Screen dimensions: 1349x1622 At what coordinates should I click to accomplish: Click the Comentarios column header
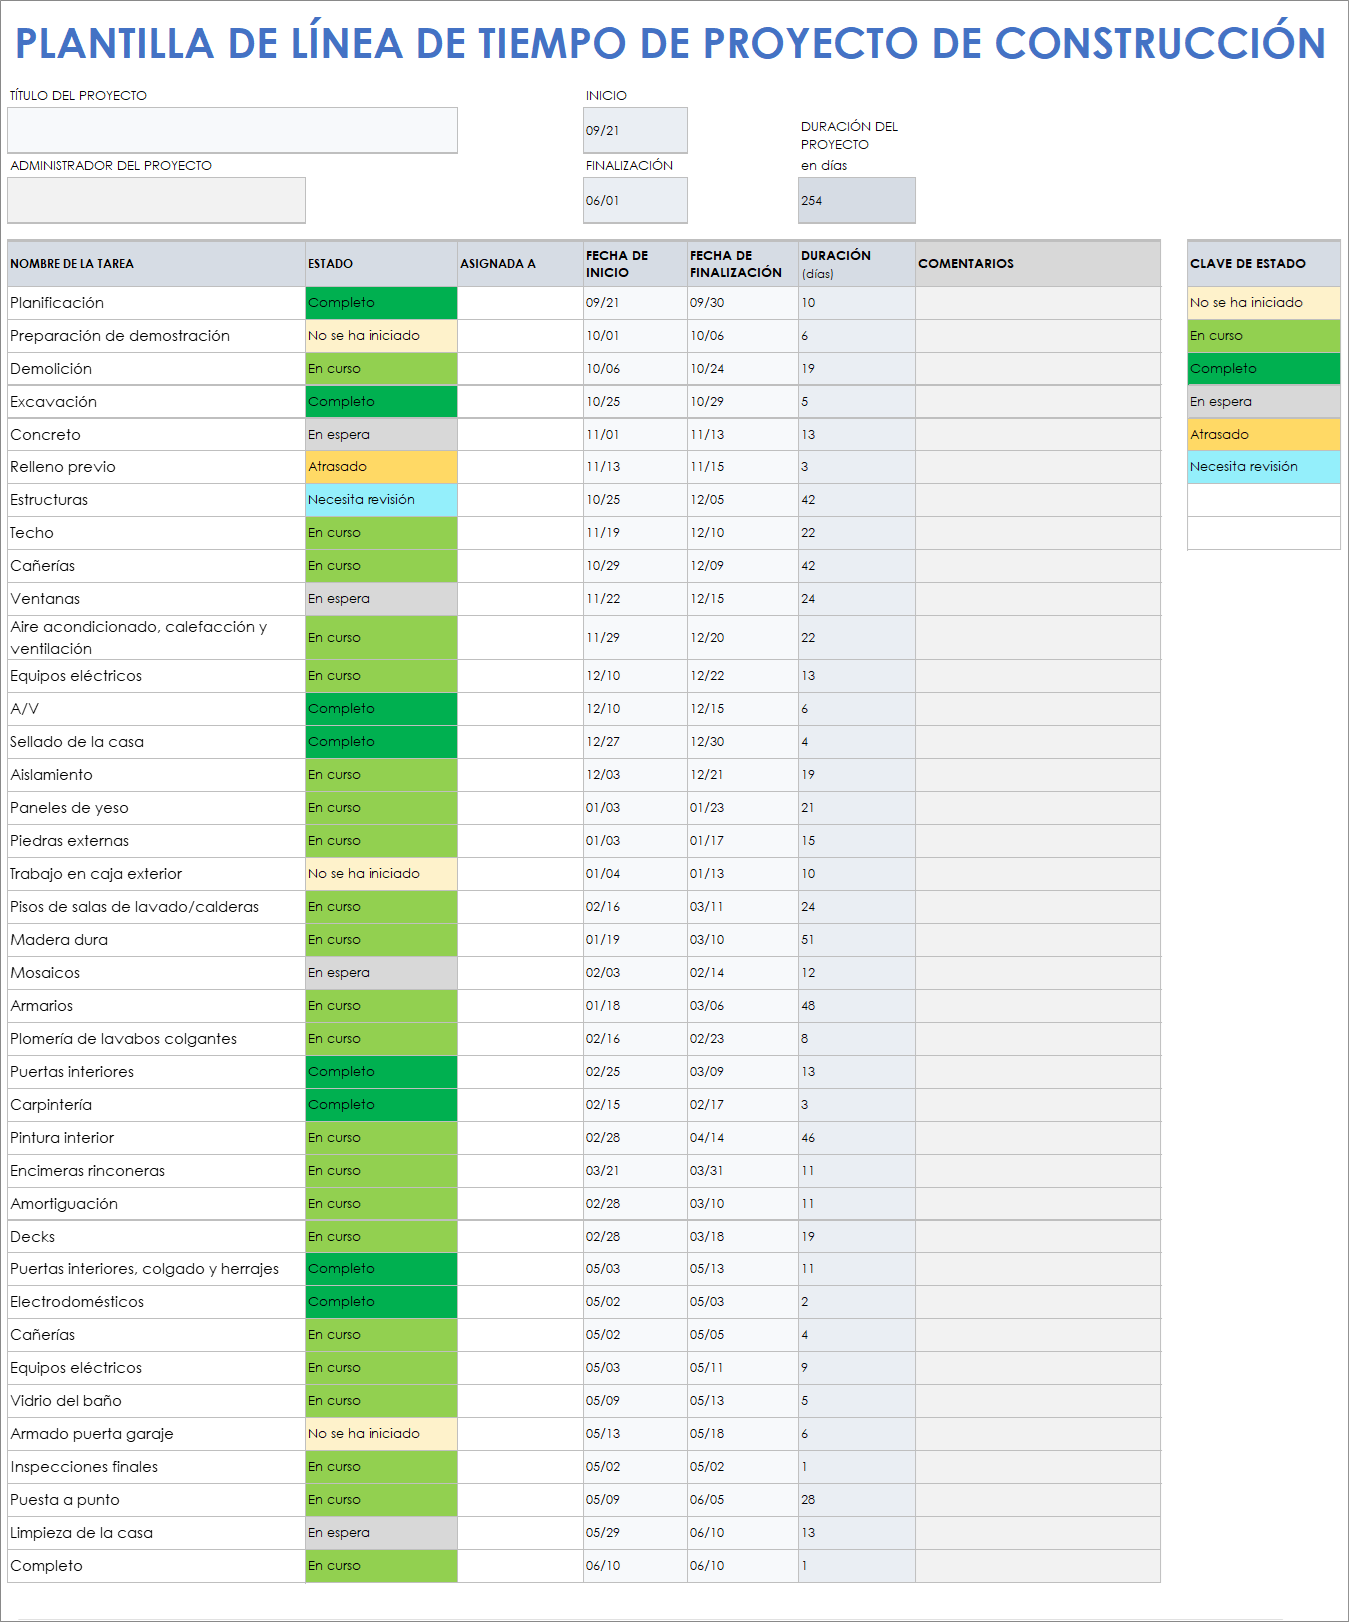point(1038,264)
